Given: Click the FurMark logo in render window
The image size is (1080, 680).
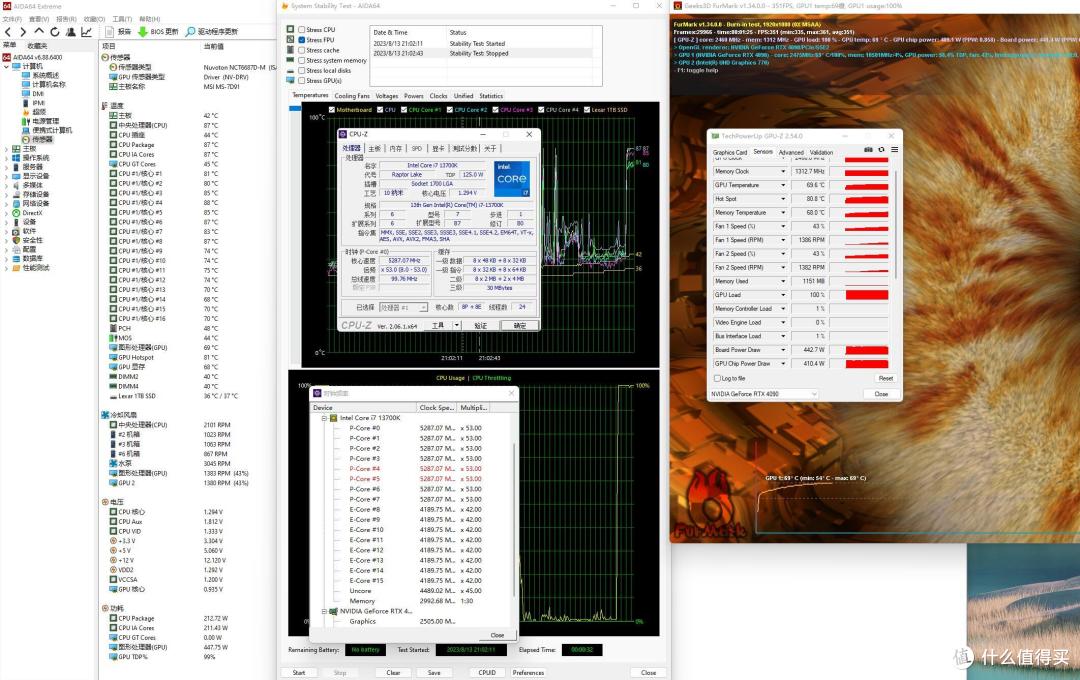Looking at the screenshot, I should tap(708, 503).
